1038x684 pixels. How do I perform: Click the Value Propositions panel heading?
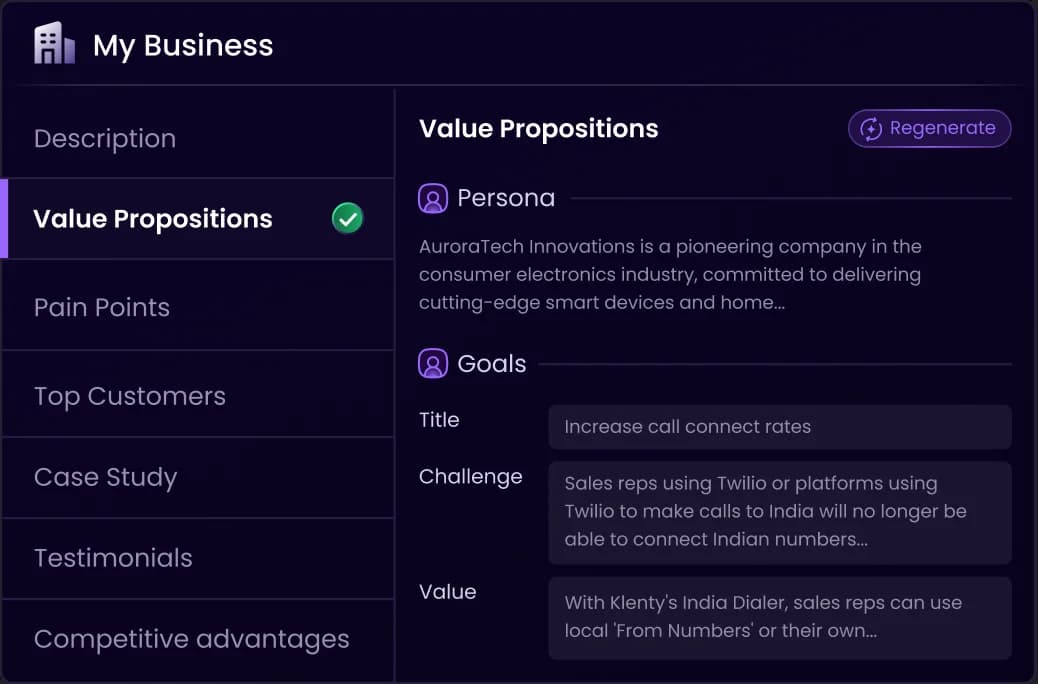coord(539,128)
